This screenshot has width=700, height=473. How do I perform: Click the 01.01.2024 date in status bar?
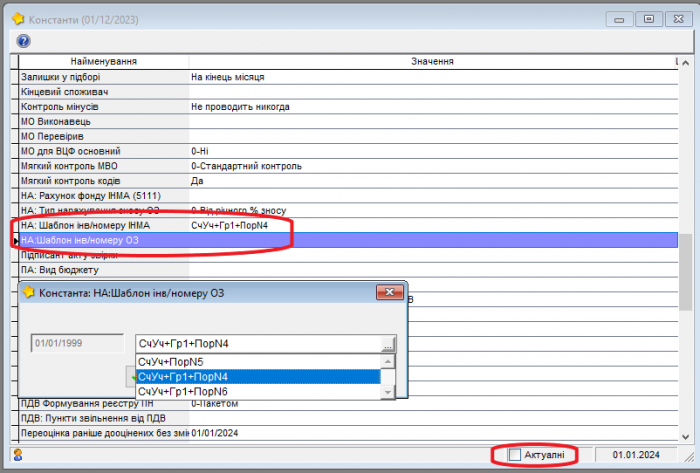(638, 455)
